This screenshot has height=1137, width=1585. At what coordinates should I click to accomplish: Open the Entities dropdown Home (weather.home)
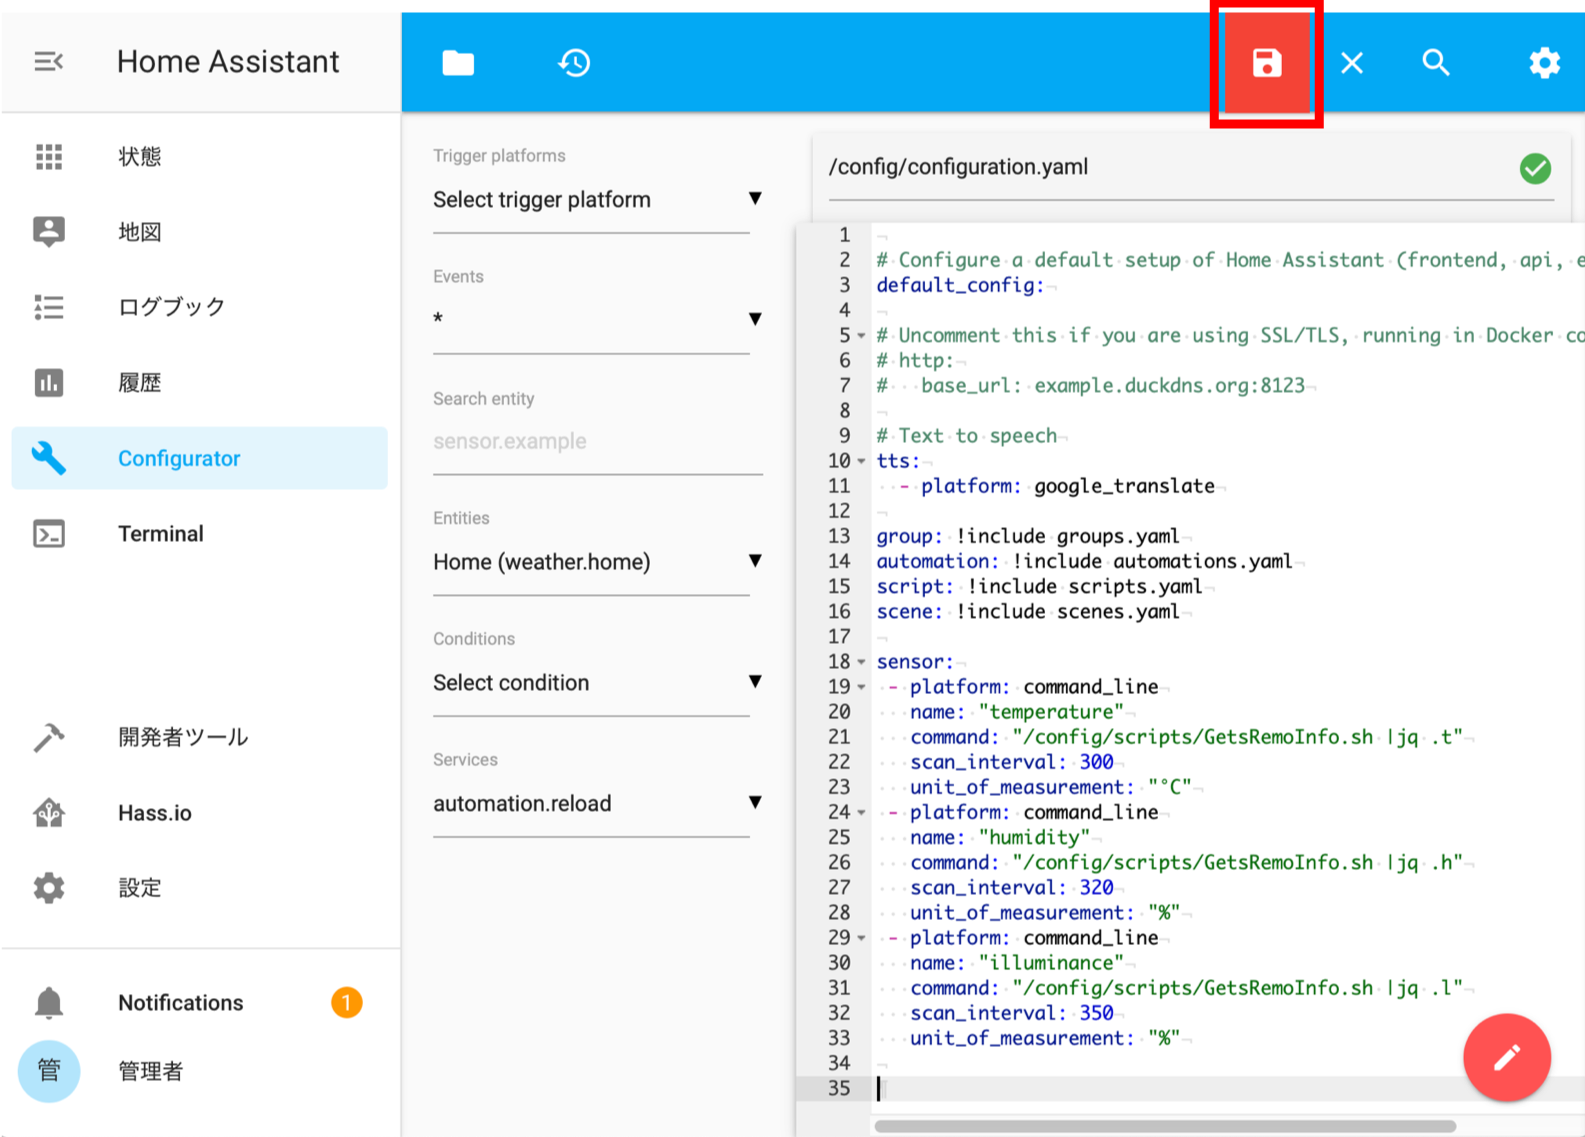click(x=598, y=562)
